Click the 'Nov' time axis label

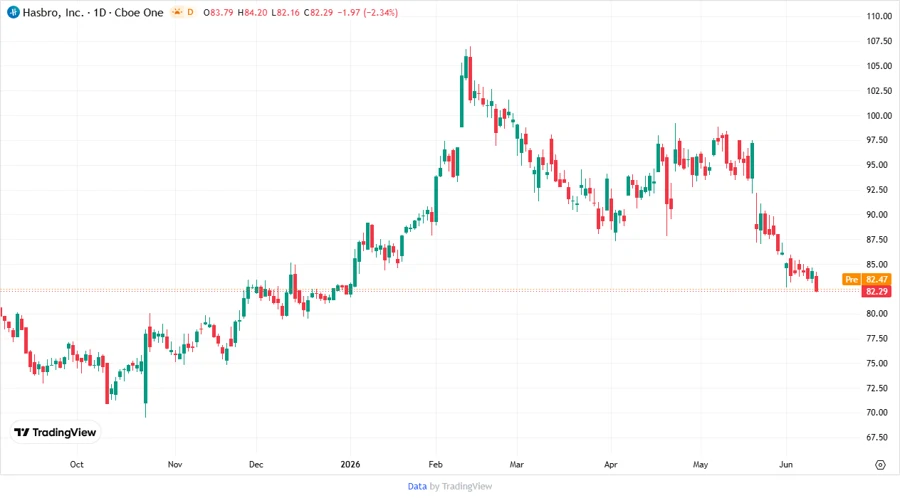[x=175, y=464]
